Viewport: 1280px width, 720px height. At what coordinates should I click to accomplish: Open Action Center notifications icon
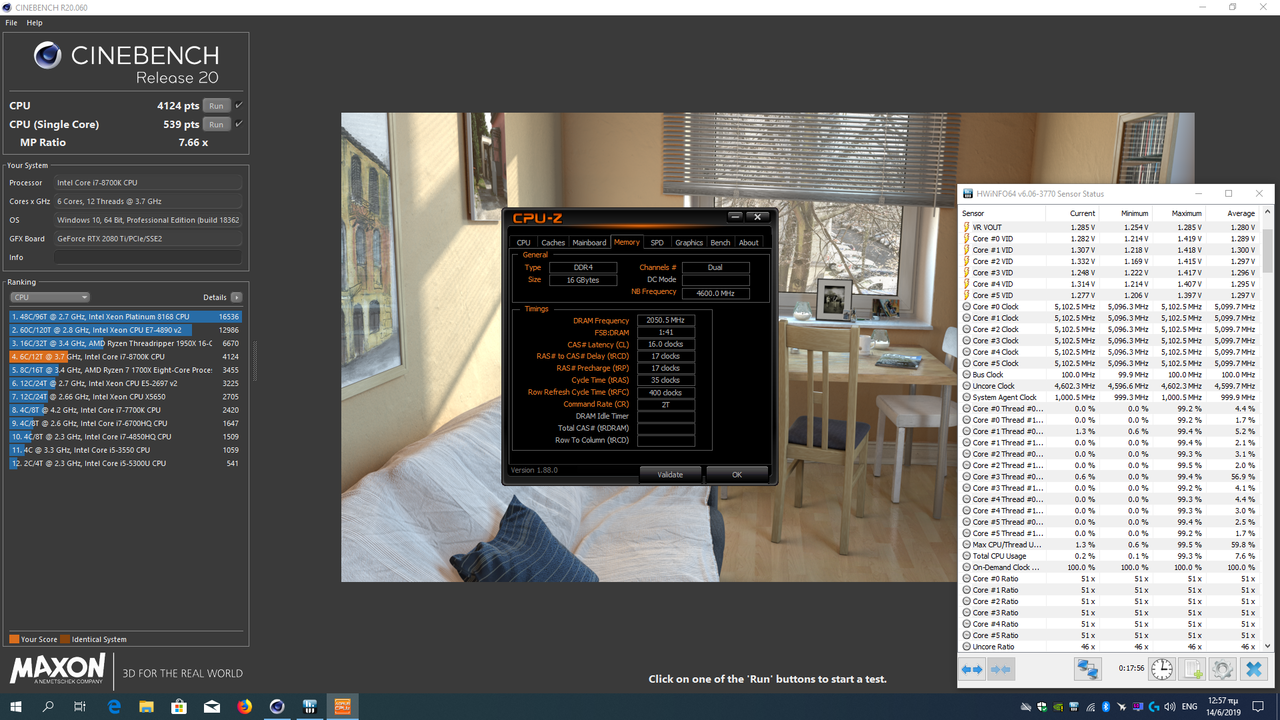click(x=1258, y=707)
